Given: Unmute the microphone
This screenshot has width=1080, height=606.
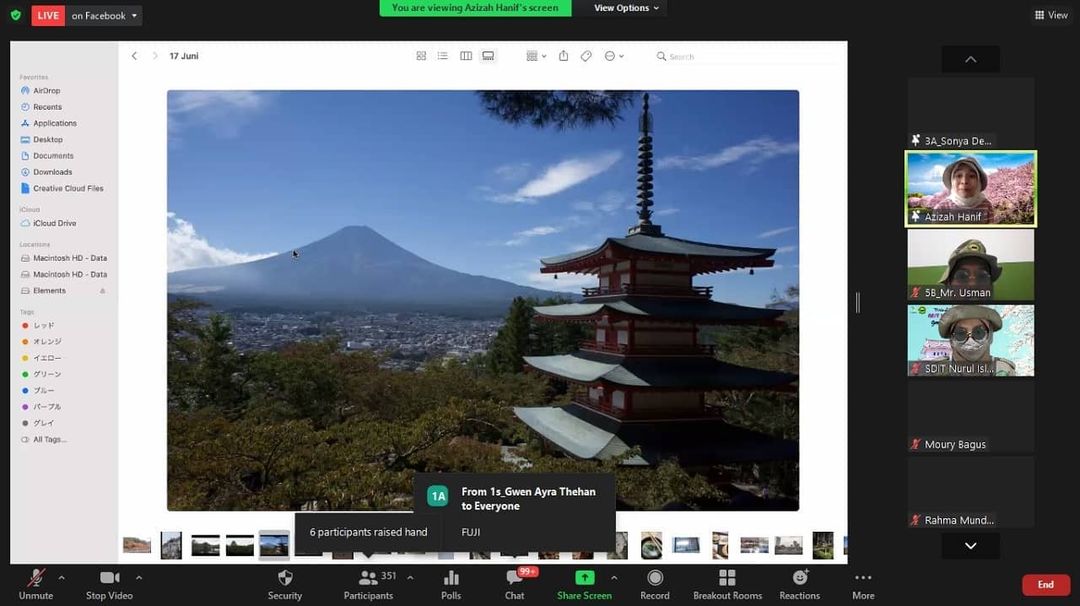Looking at the screenshot, I should click(36, 579).
